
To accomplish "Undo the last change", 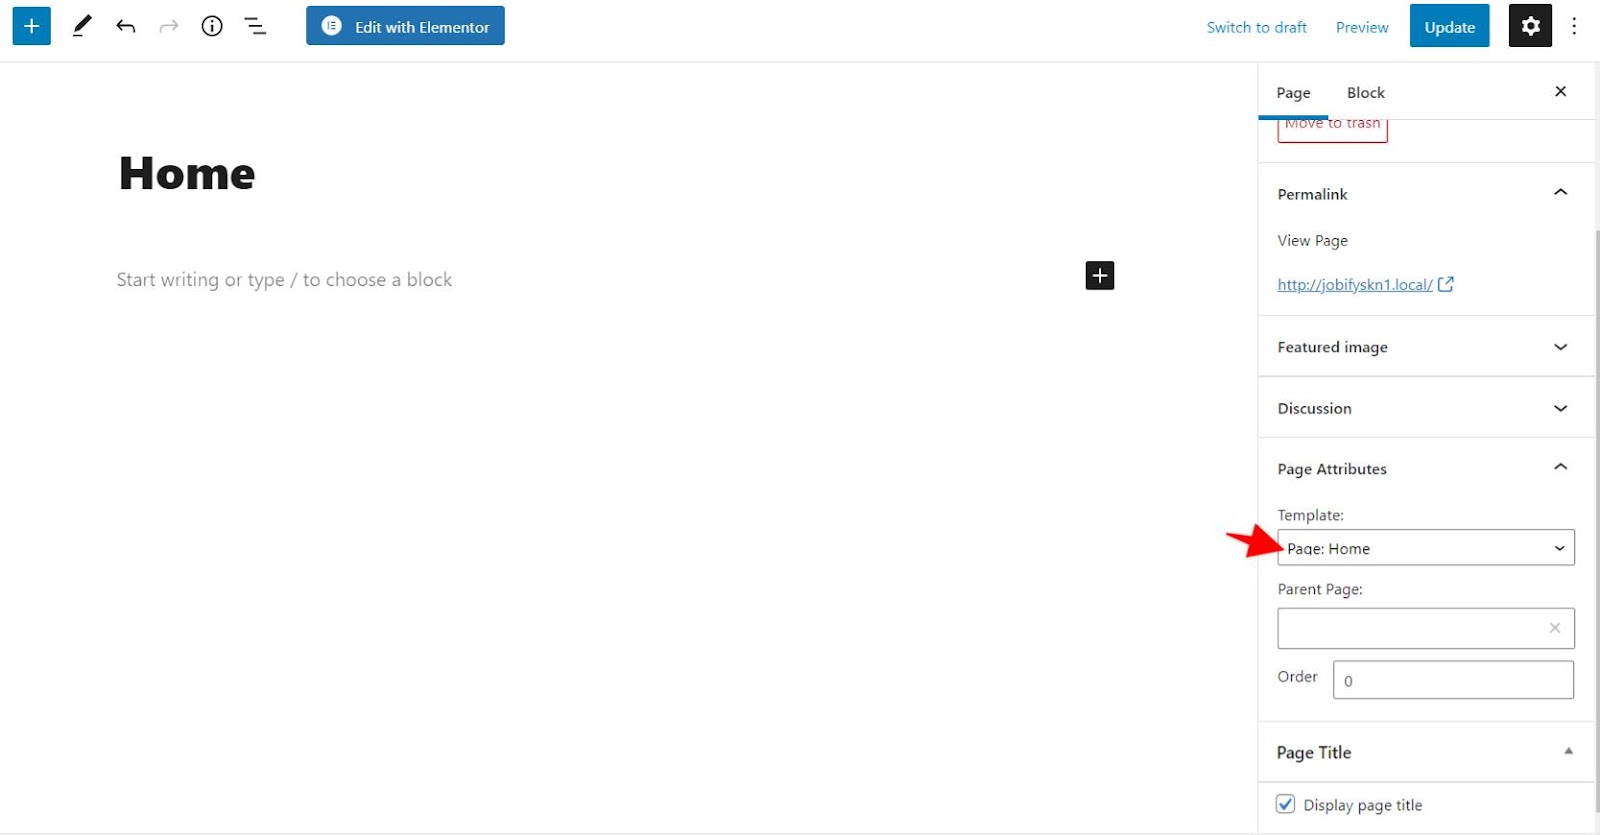I will (x=125, y=27).
